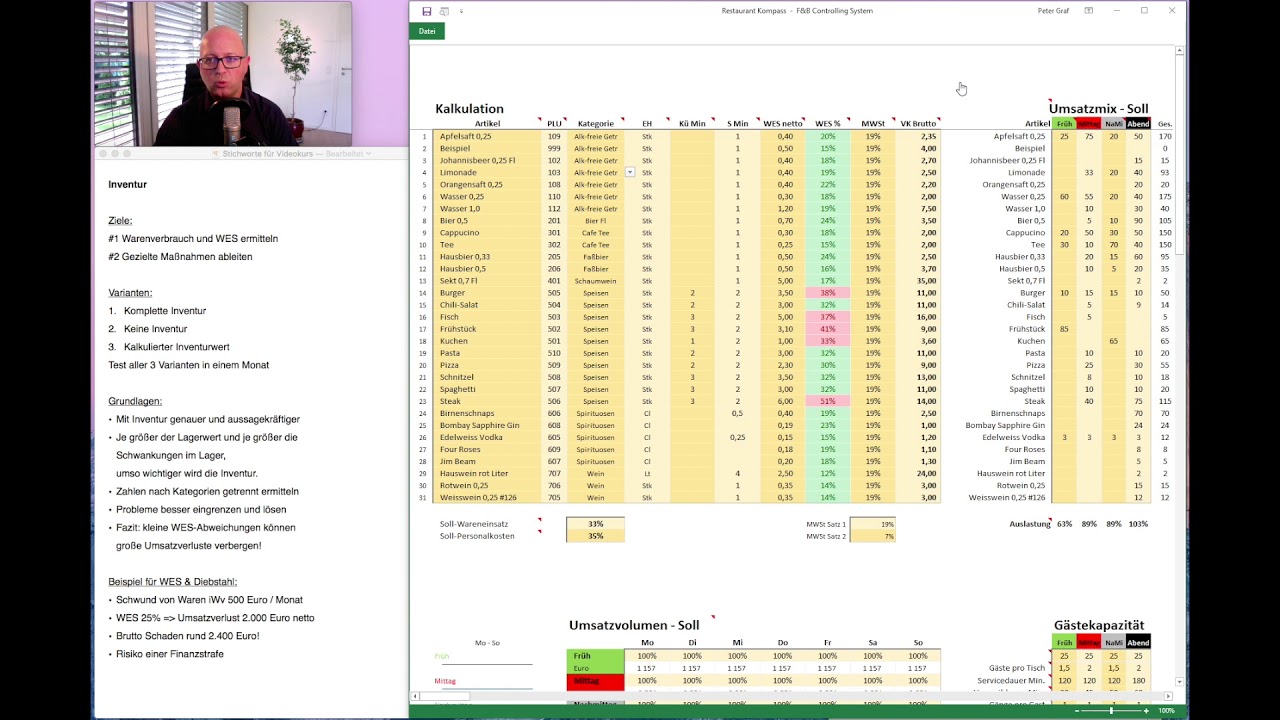Click the Kategorie column header
The width and height of the screenshot is (1280, 720).
click(x=595, y=124)
